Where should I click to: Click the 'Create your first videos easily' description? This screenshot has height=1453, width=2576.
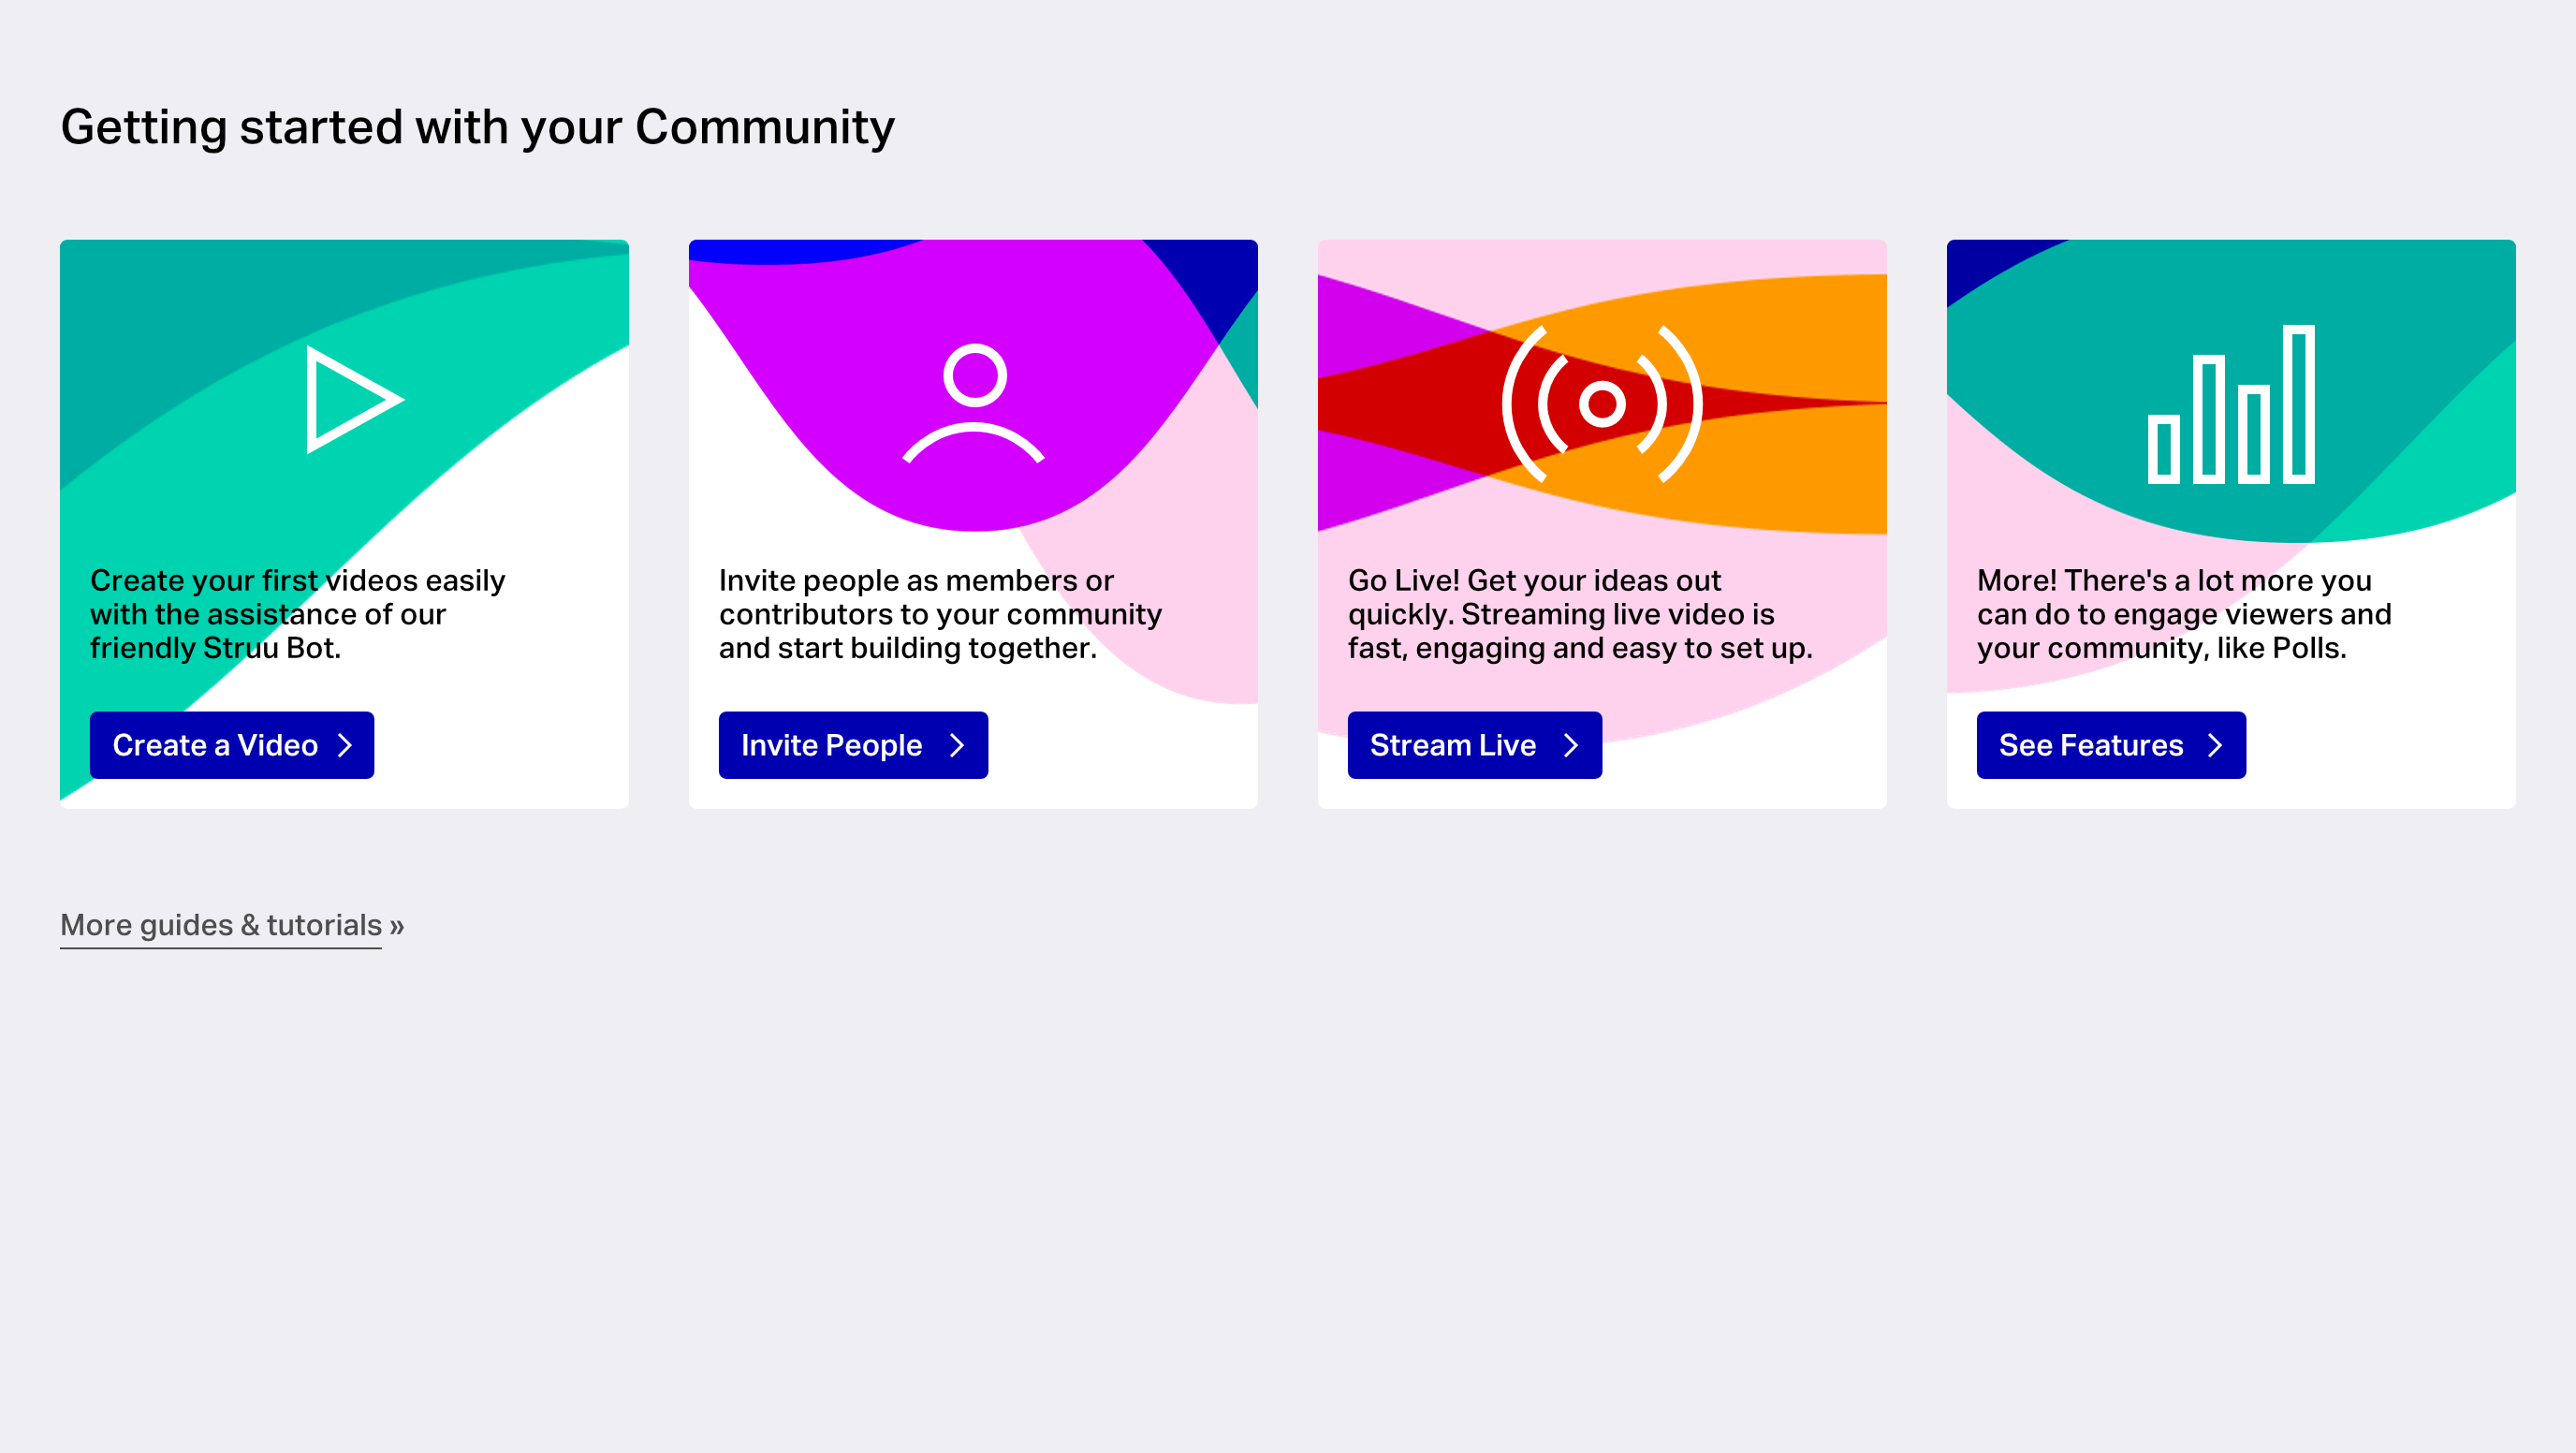[x=298, y=614]
